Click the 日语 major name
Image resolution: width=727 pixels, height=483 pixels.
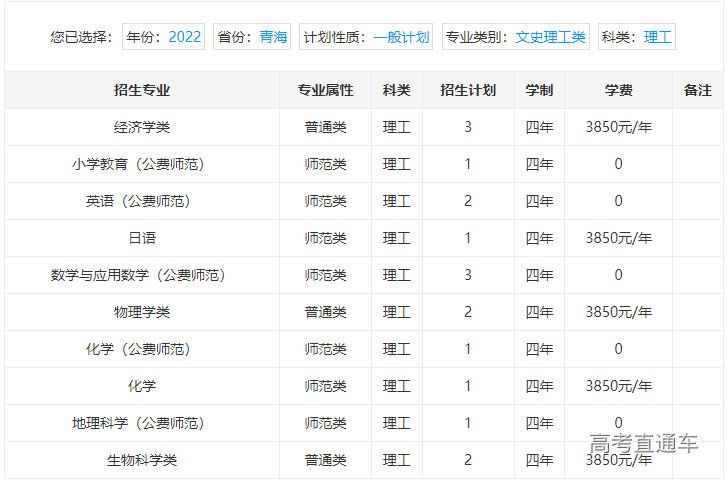[142, 238]
